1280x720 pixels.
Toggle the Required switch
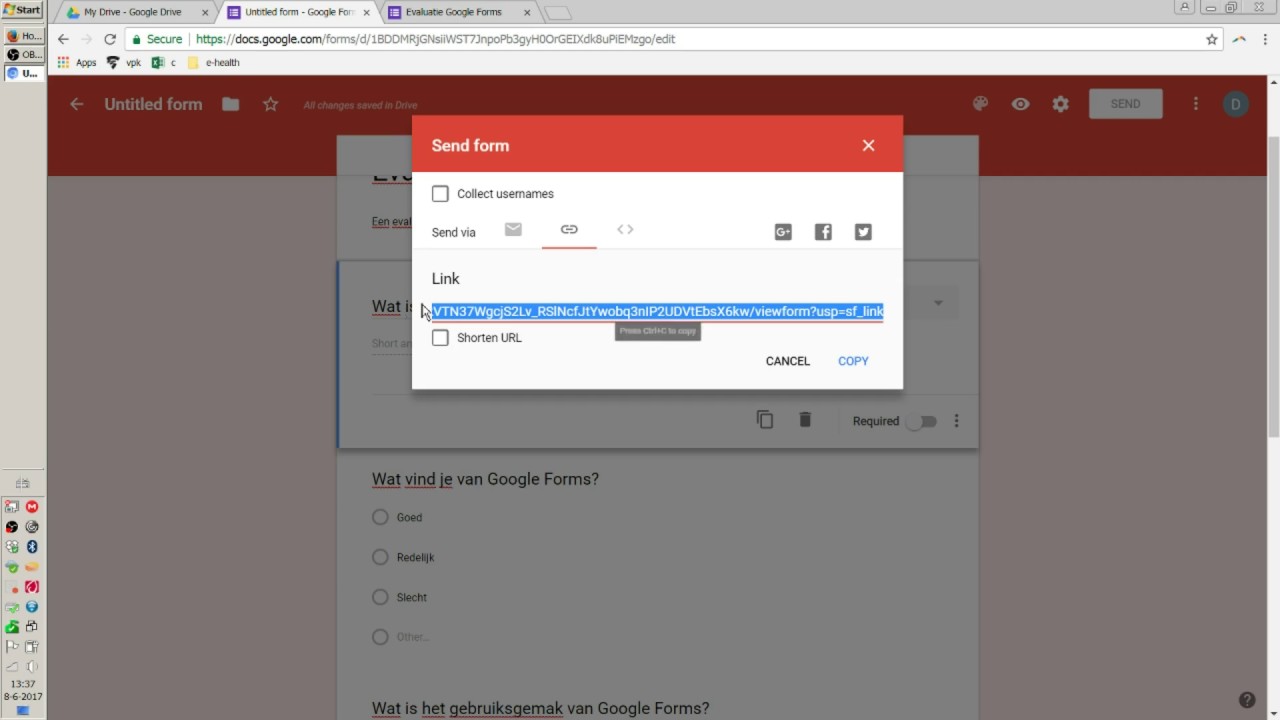pyautogui.click(x=921, y=421)
